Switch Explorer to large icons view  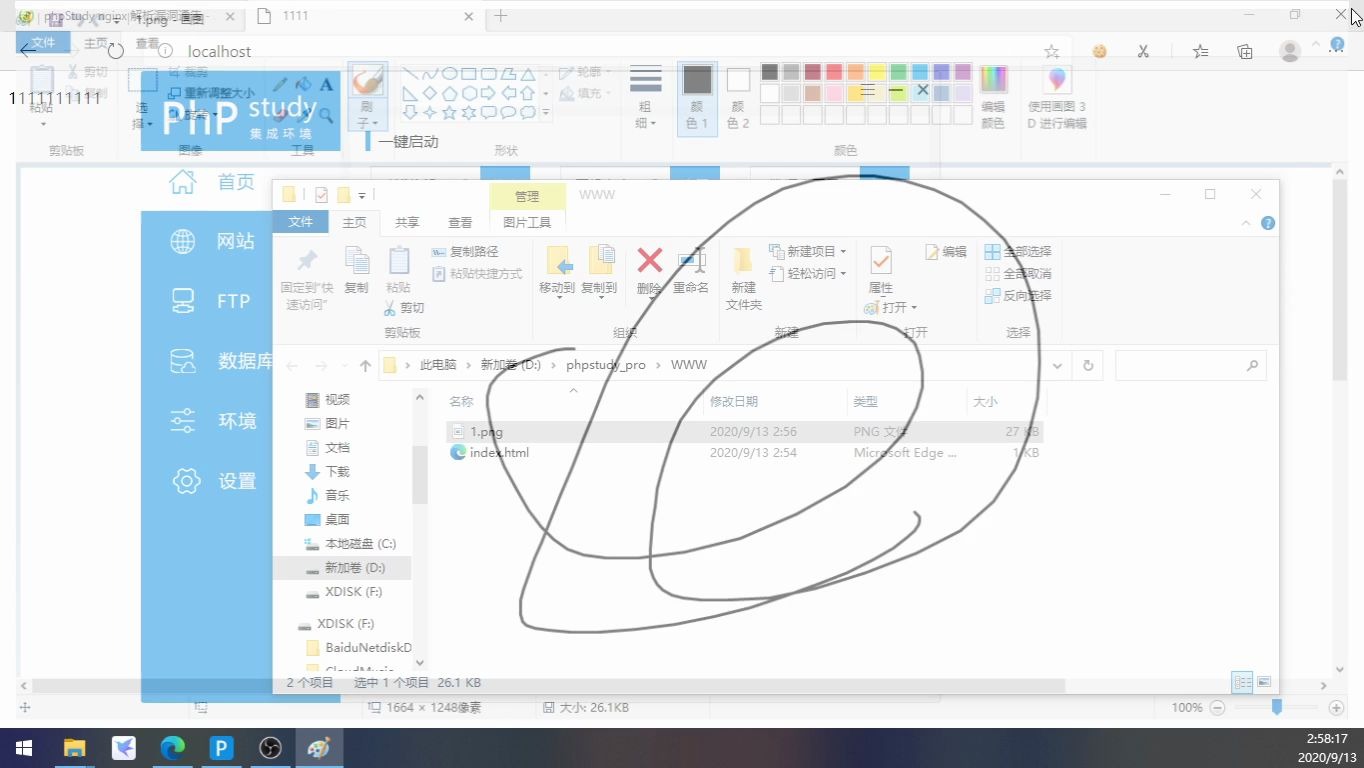1264,682
